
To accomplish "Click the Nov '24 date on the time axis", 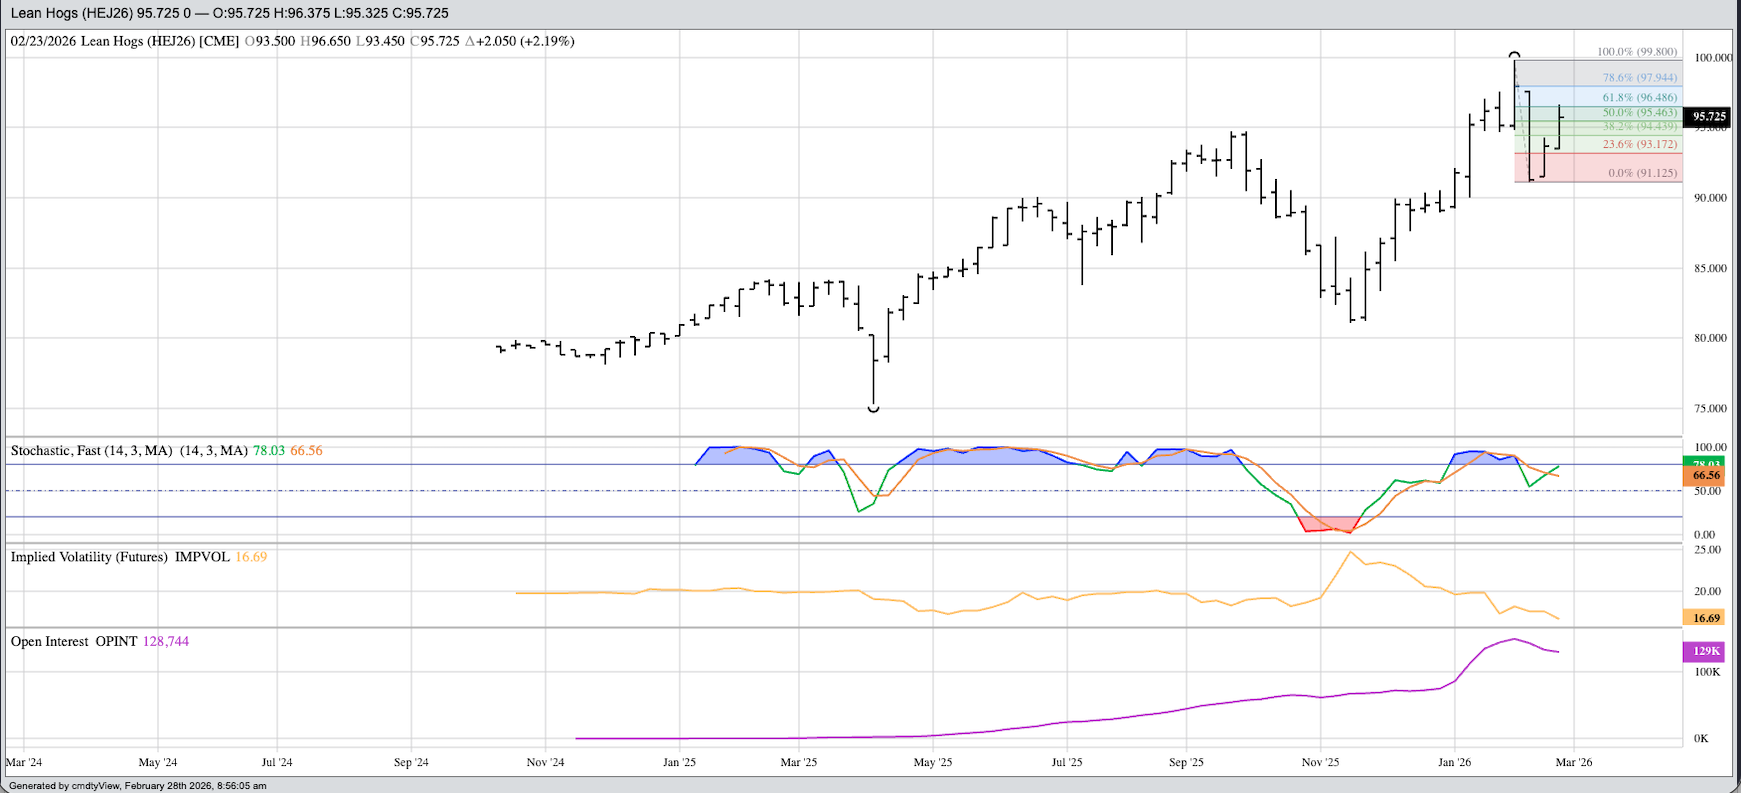I will pyautogui.click(x=545, y=762).
